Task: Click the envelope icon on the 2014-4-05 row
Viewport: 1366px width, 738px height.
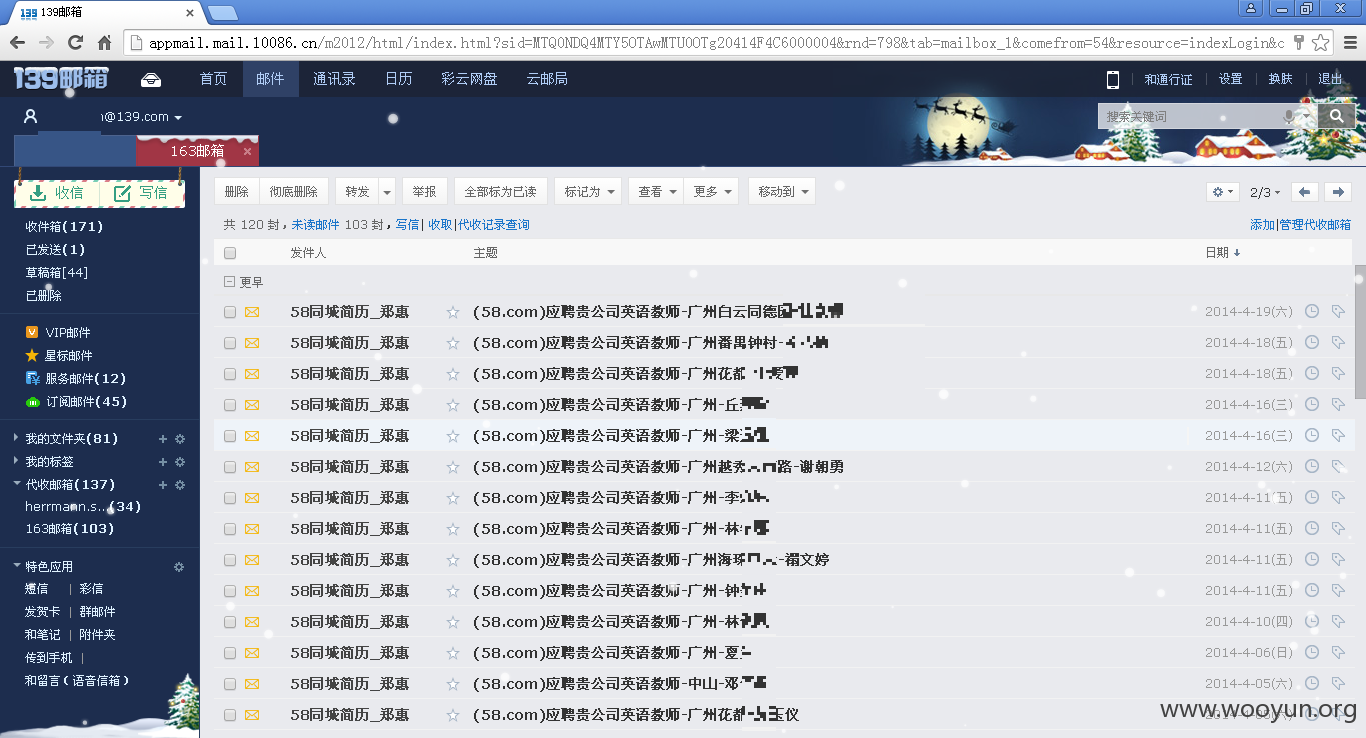Action: pyautogui.click(x=252, y=684)
